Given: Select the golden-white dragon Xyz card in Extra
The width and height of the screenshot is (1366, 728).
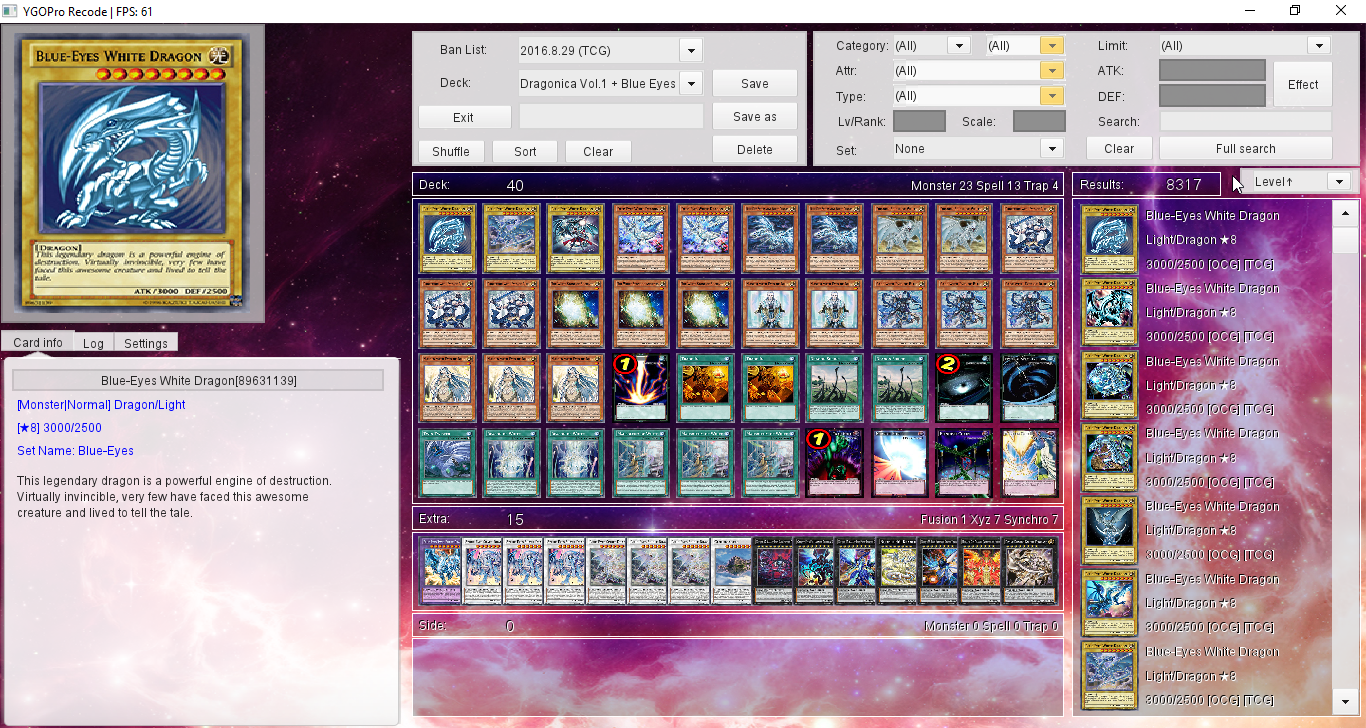Looking at the screenshot, I should point(898,571).
